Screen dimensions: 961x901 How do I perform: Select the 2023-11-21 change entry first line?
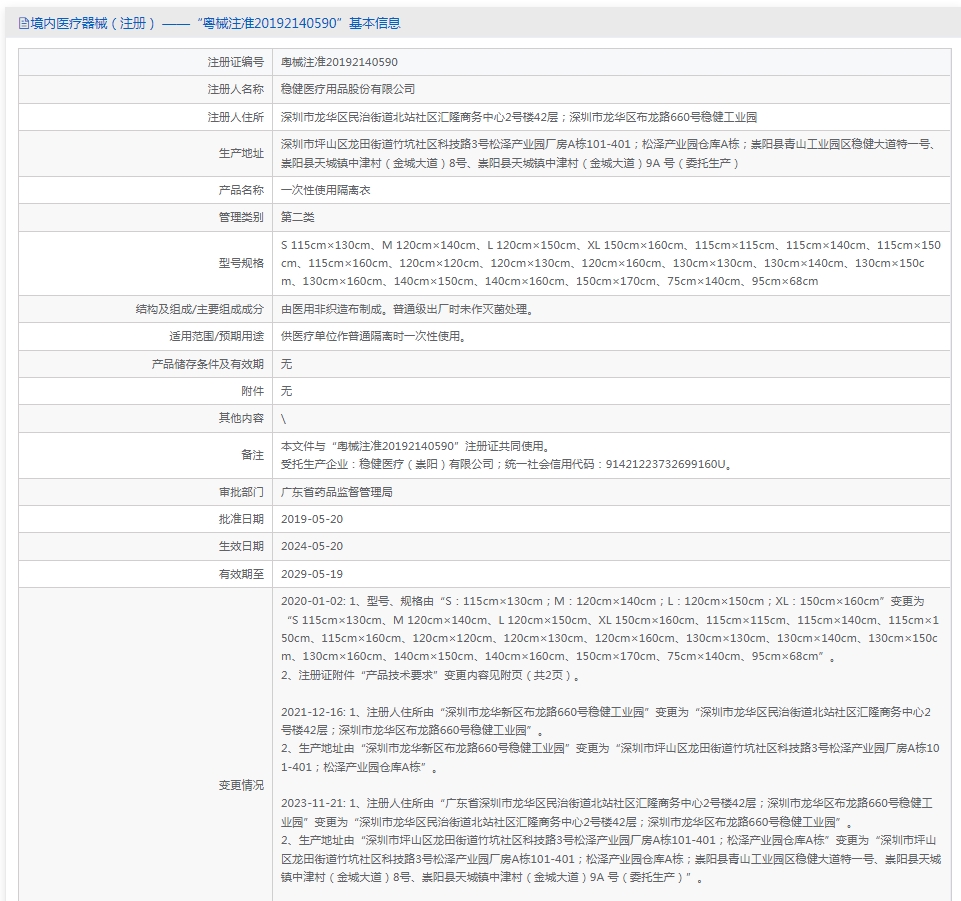tap(607, 803)
